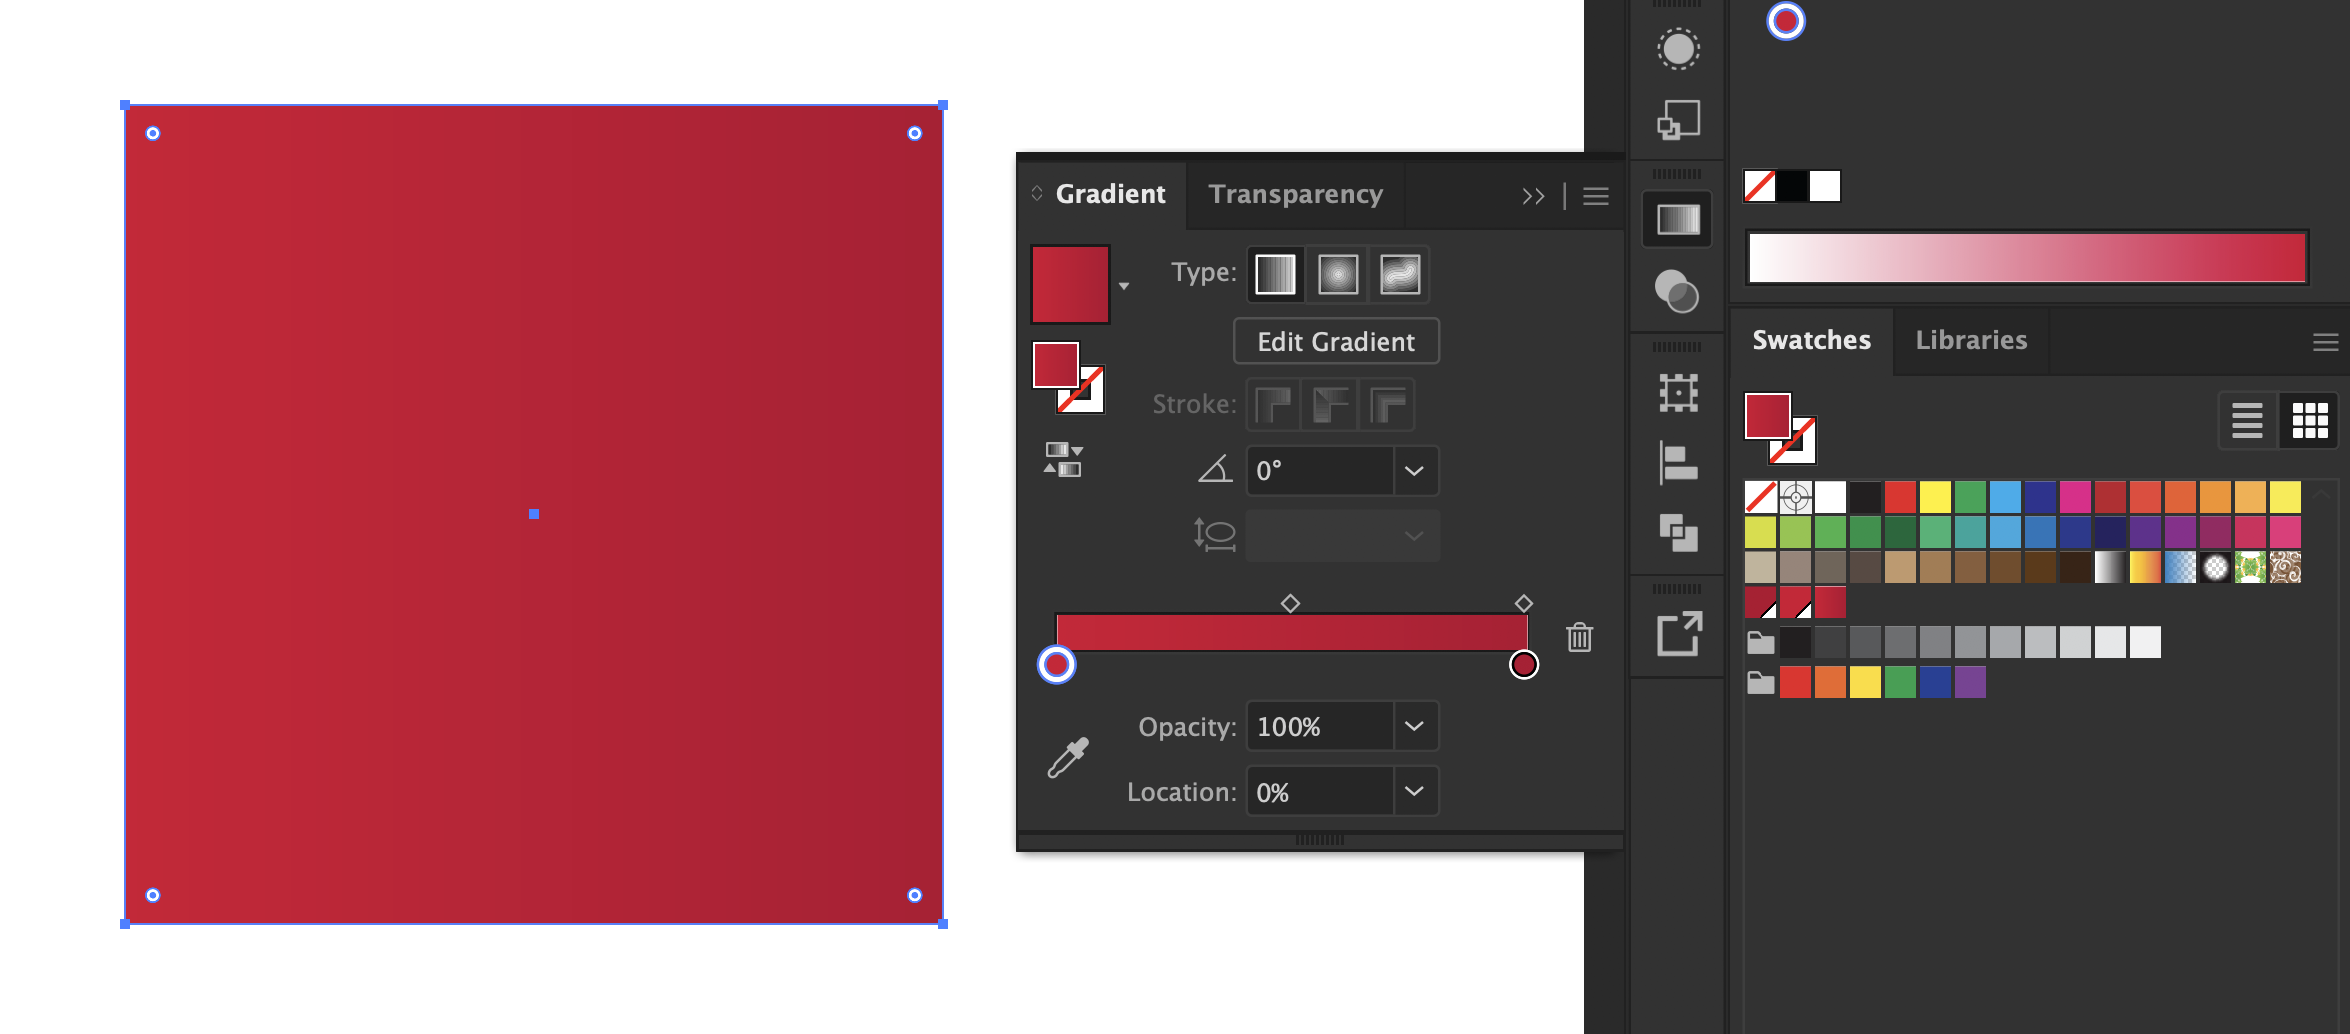The image size is (2350, 1034).
Task: Switch Swatches panel to list view
Action: pos(2247,420)
